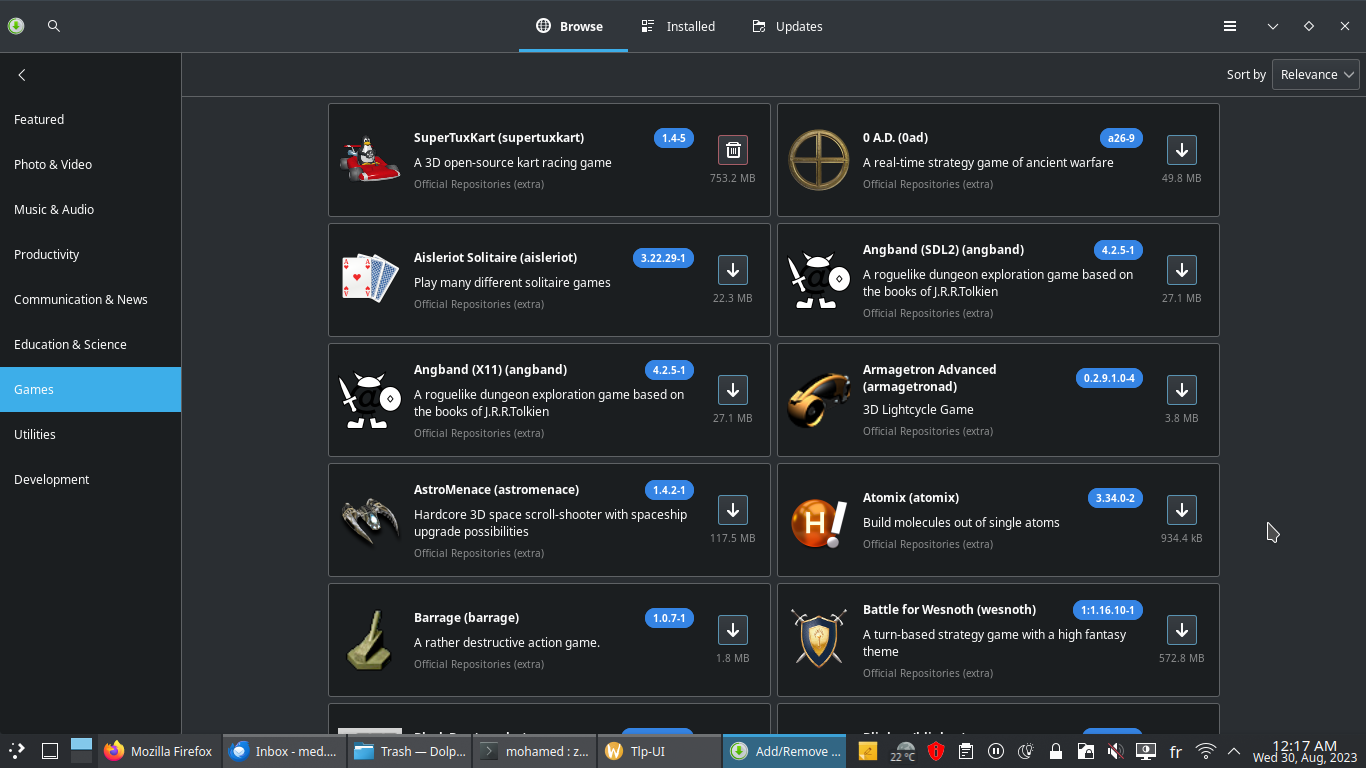Open the clock showing 12:17 AM
The image size is (1366, 768).
(x=1304, y=751)
